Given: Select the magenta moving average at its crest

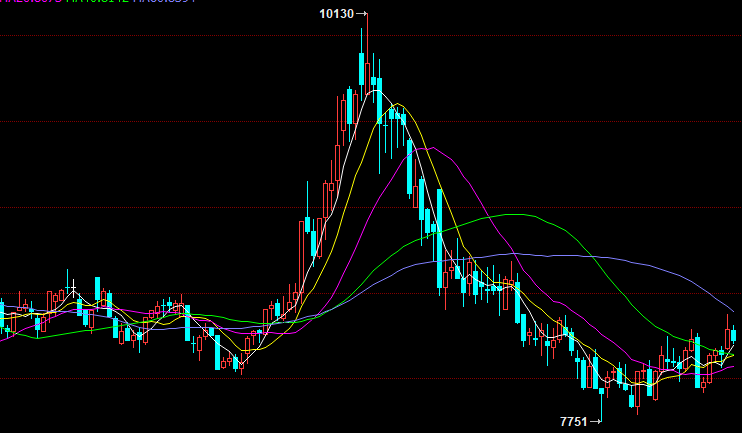Looking at the screenshot, I should coord(430,148).
